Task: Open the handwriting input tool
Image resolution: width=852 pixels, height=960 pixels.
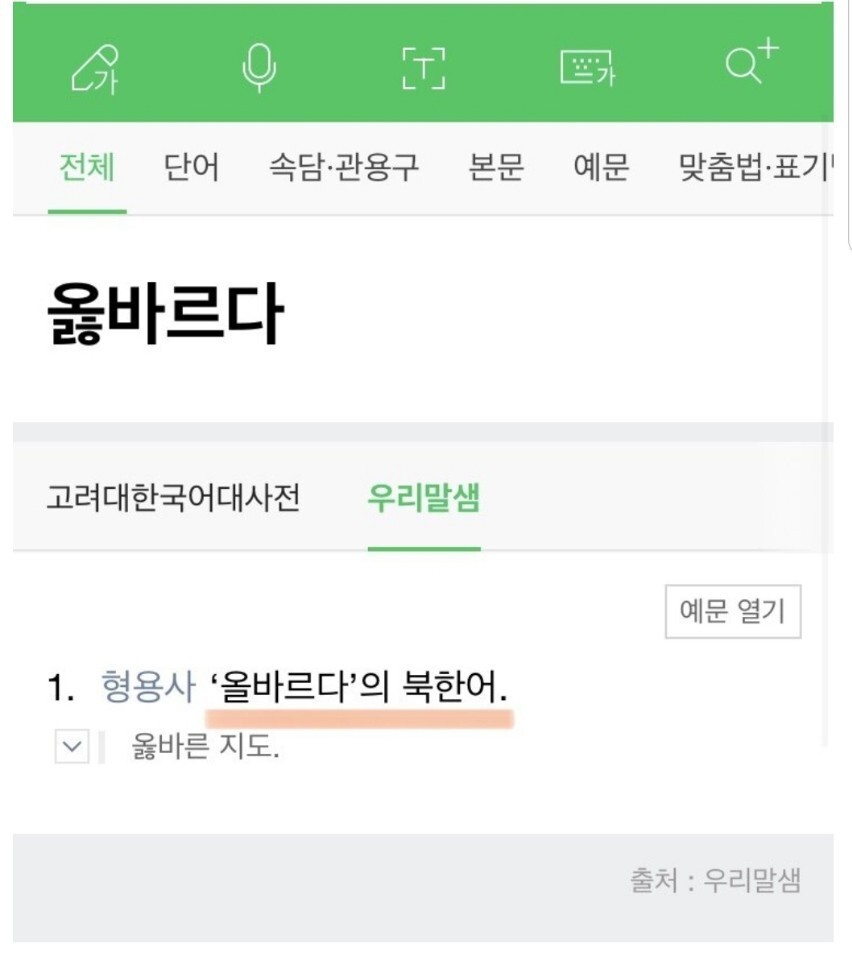Action: click(x=95, y=70)
